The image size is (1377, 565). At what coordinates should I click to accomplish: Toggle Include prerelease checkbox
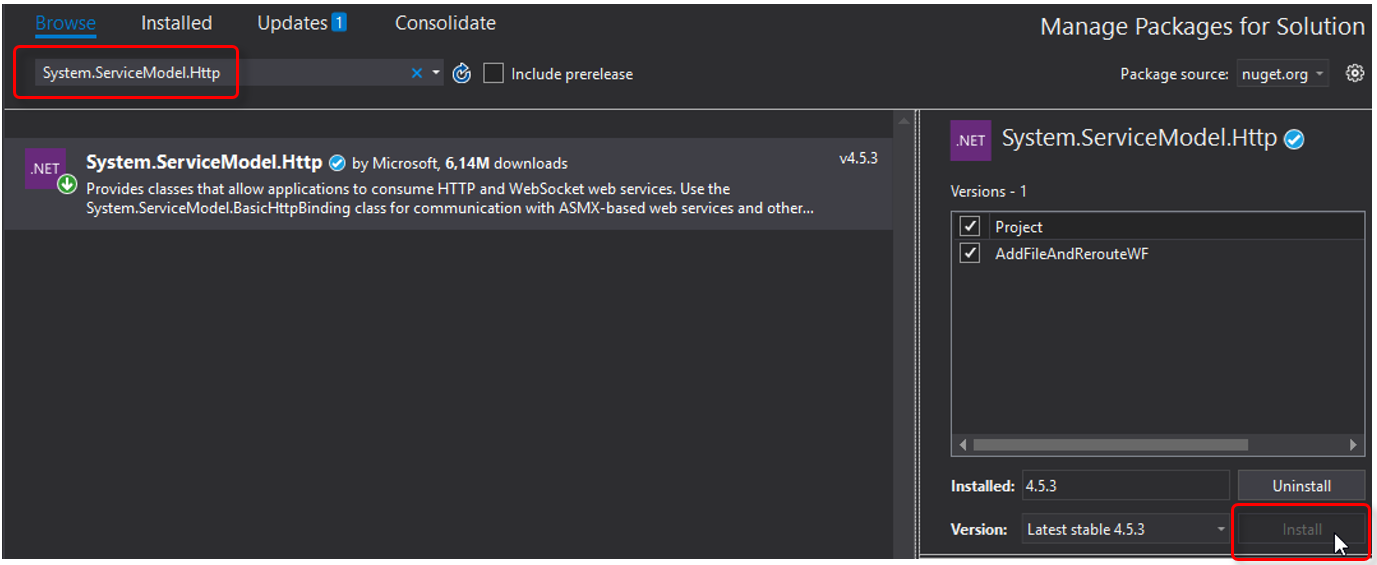tap(493, 73)
